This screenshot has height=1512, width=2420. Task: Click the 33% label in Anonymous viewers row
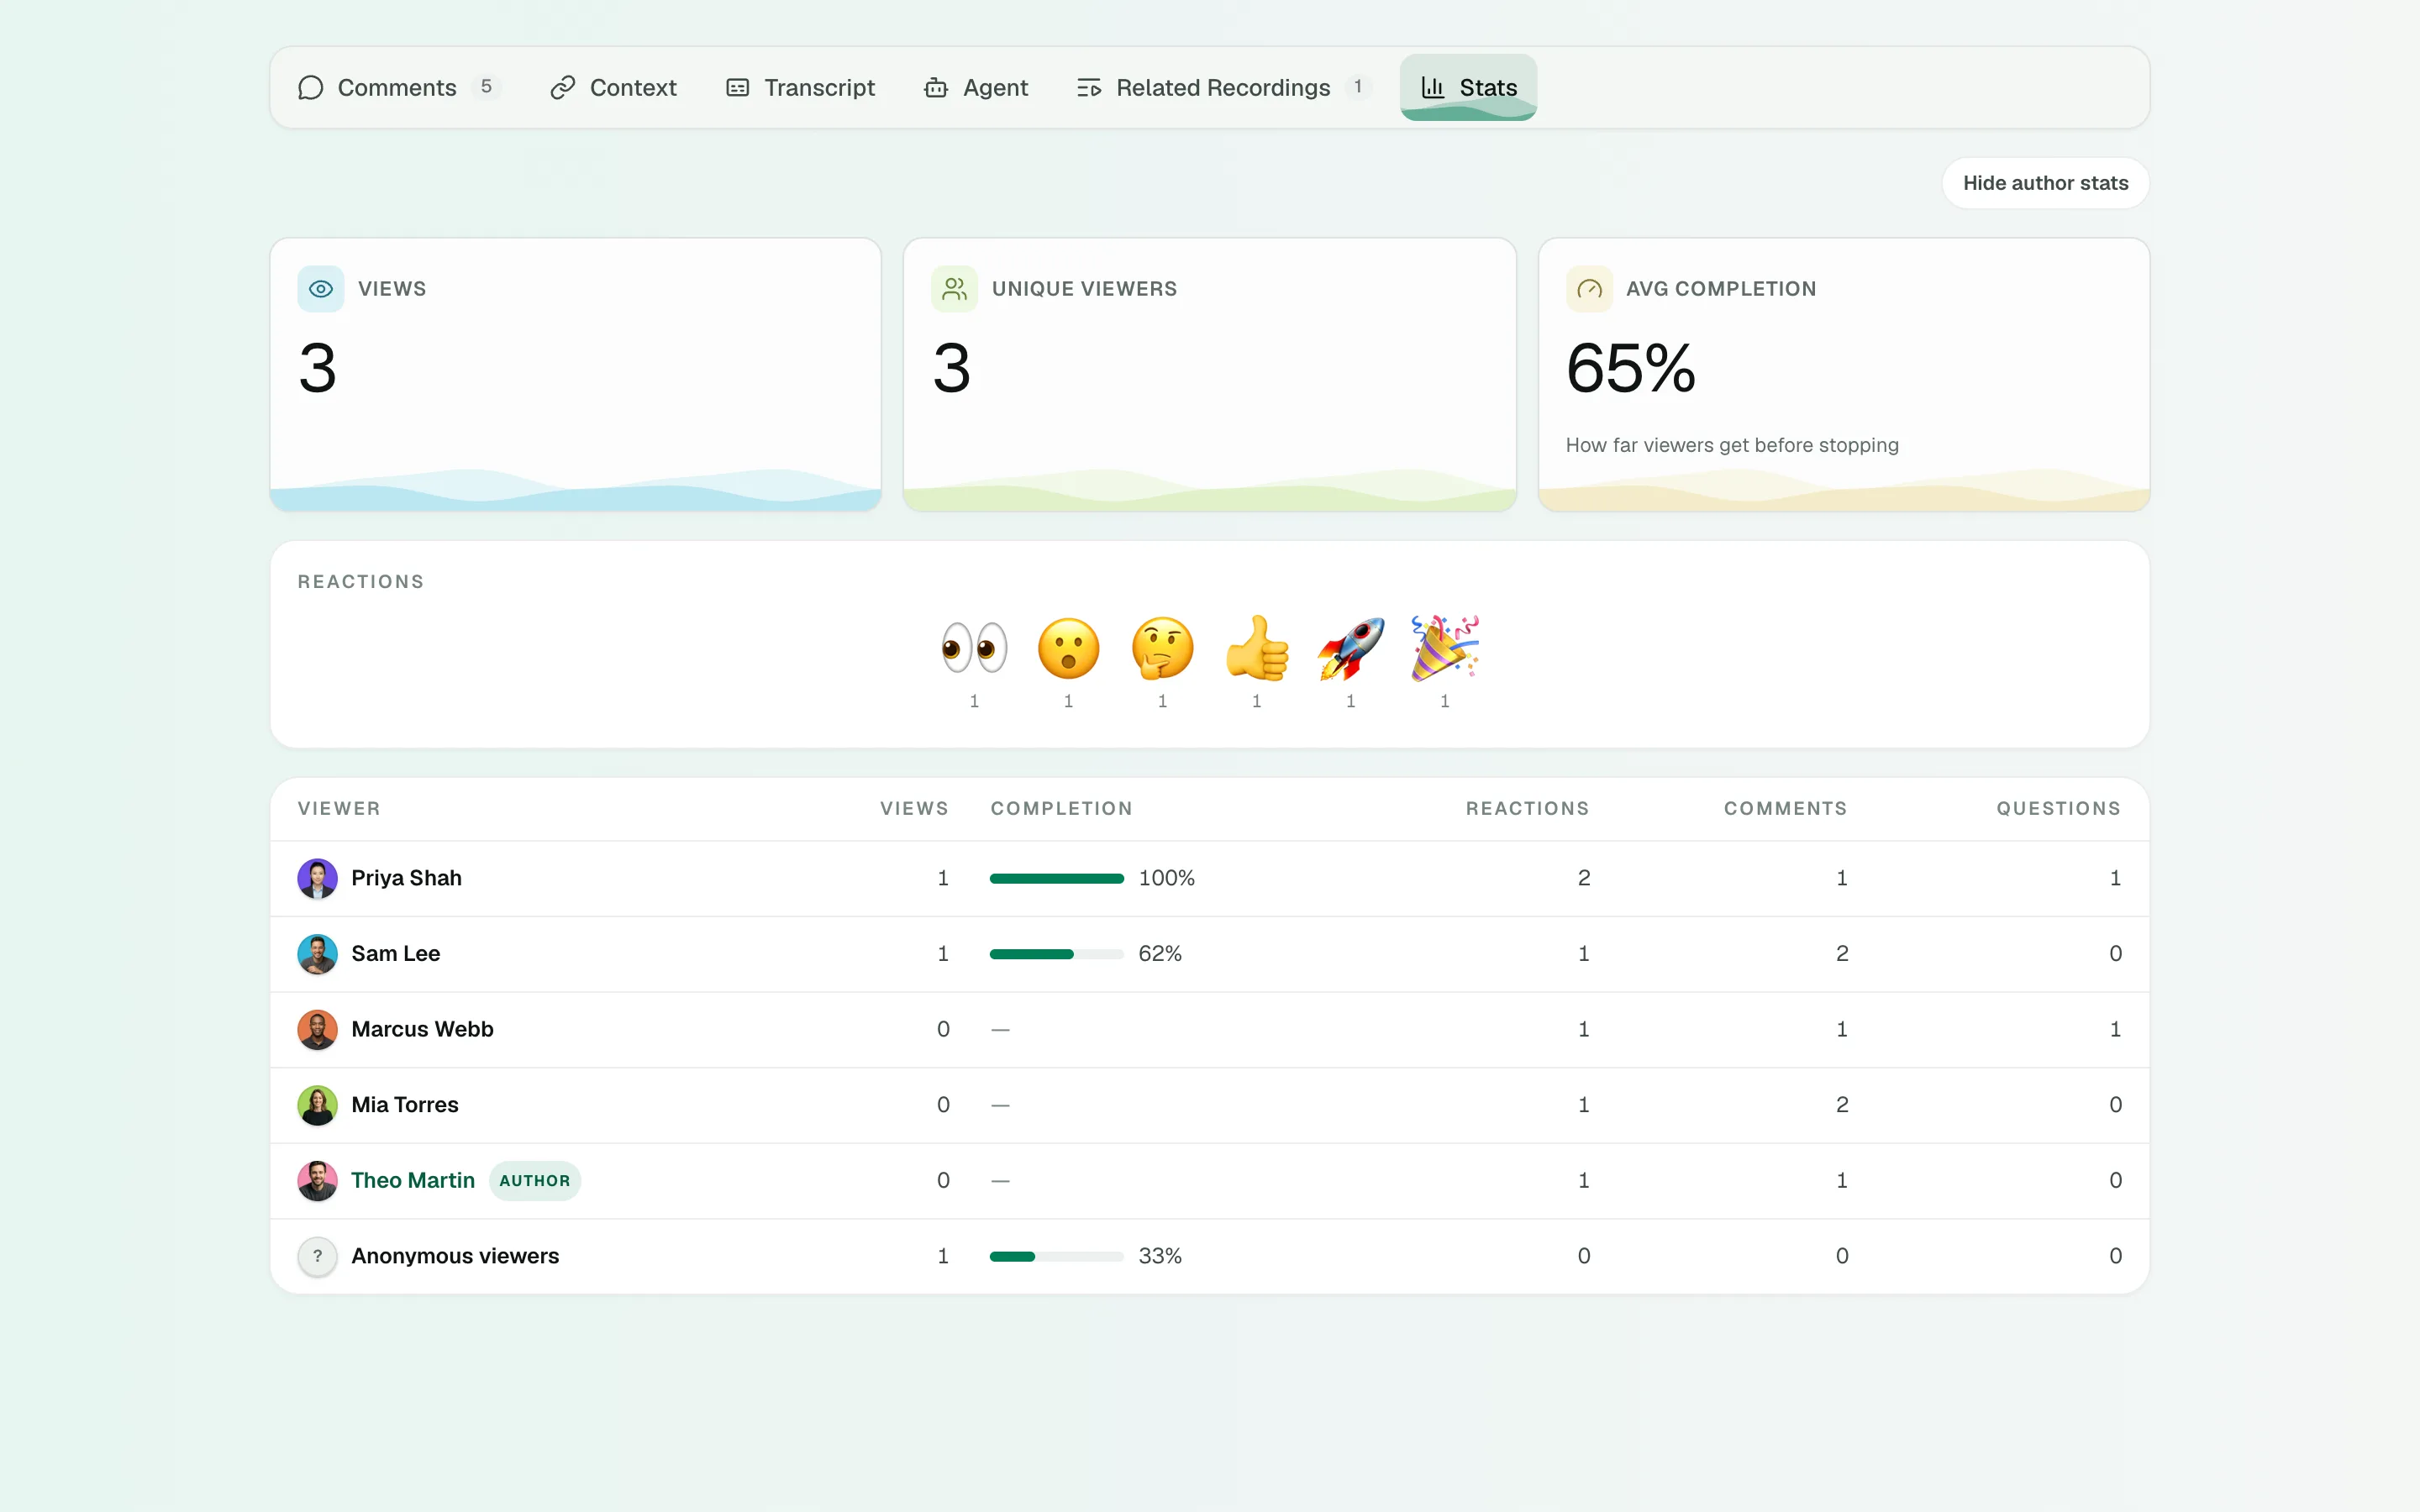tap(1160, 1256)
